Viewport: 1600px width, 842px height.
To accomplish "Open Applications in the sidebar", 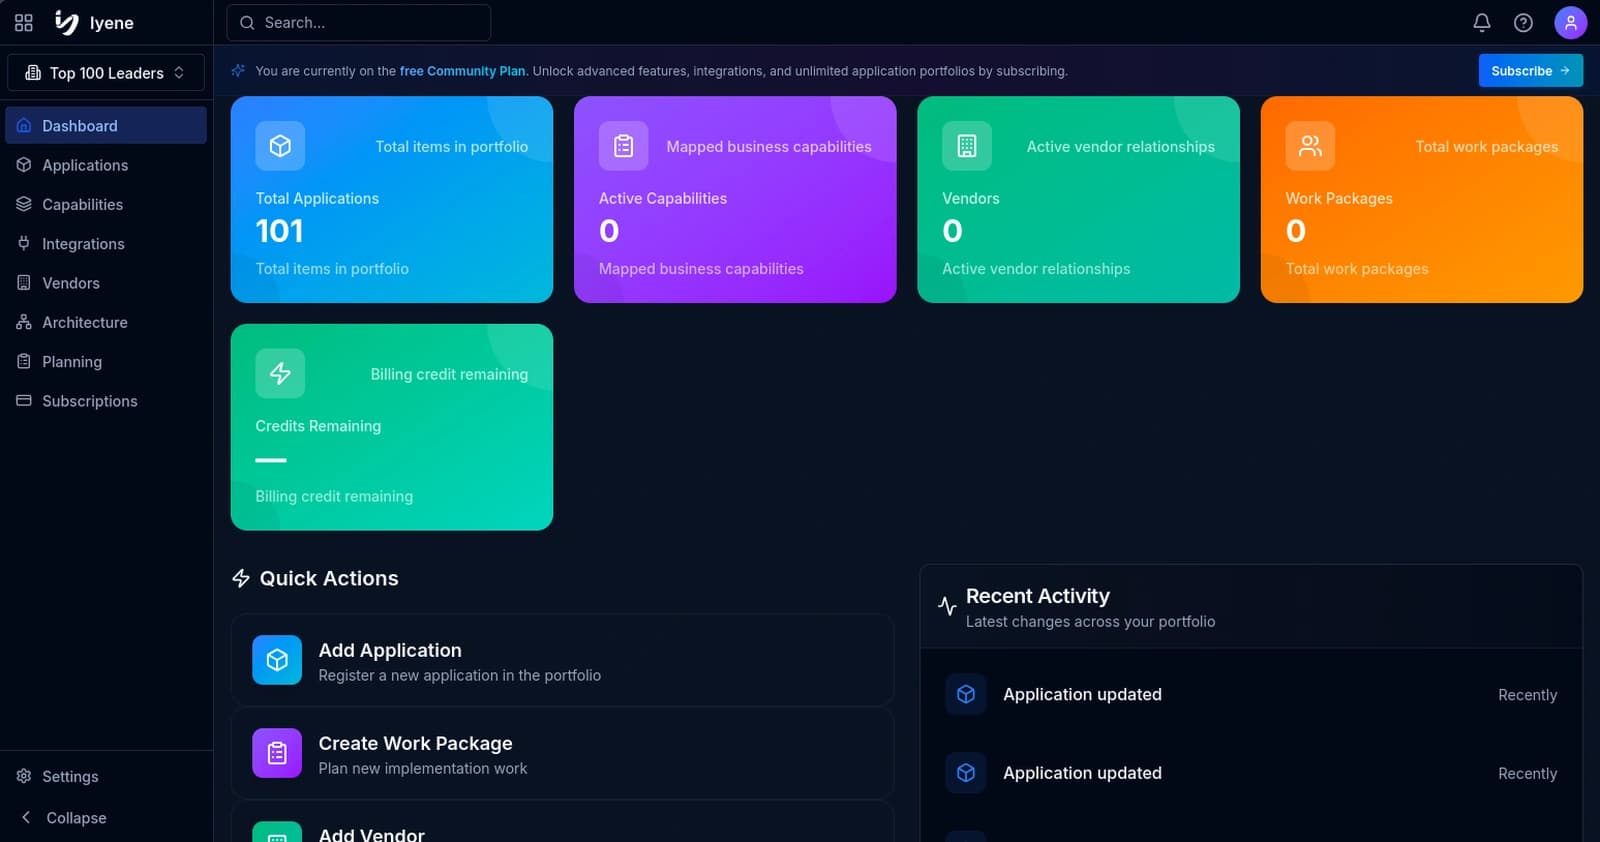I will click(x=106, y=165).
